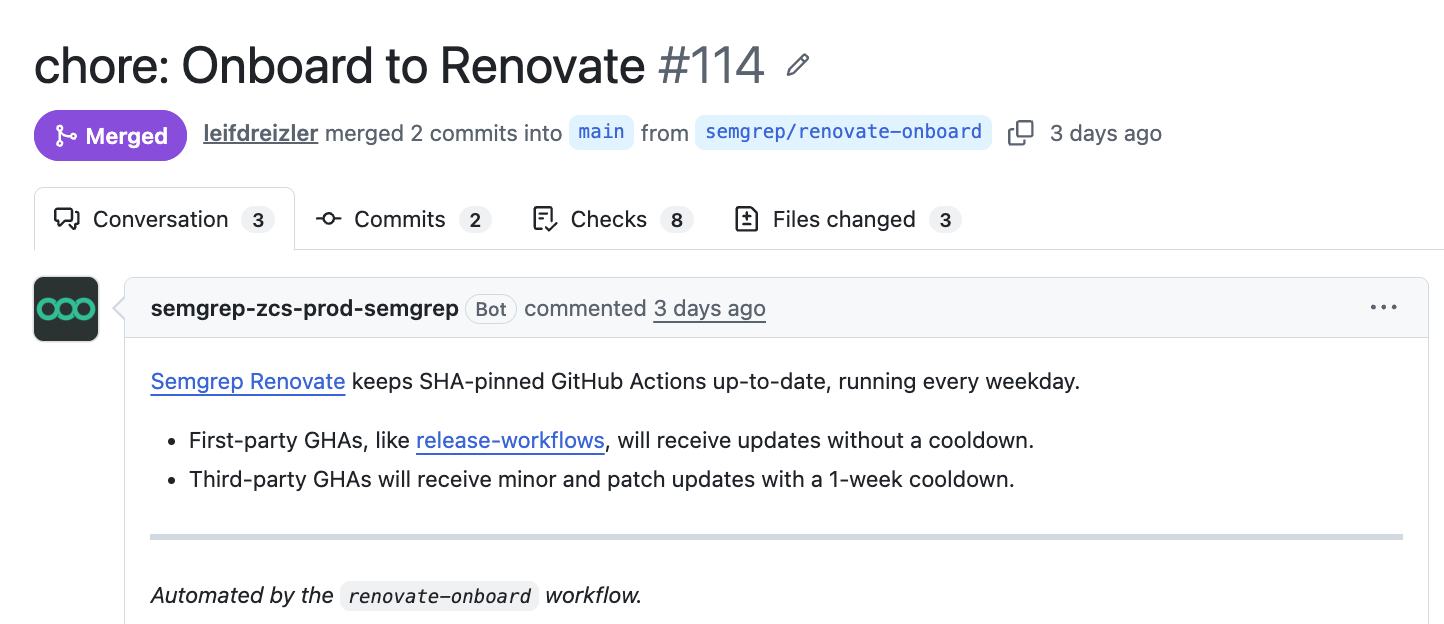Open the three-dot comment options menu
Screen dimensions: 1444x624
(x=1384, y=307)
